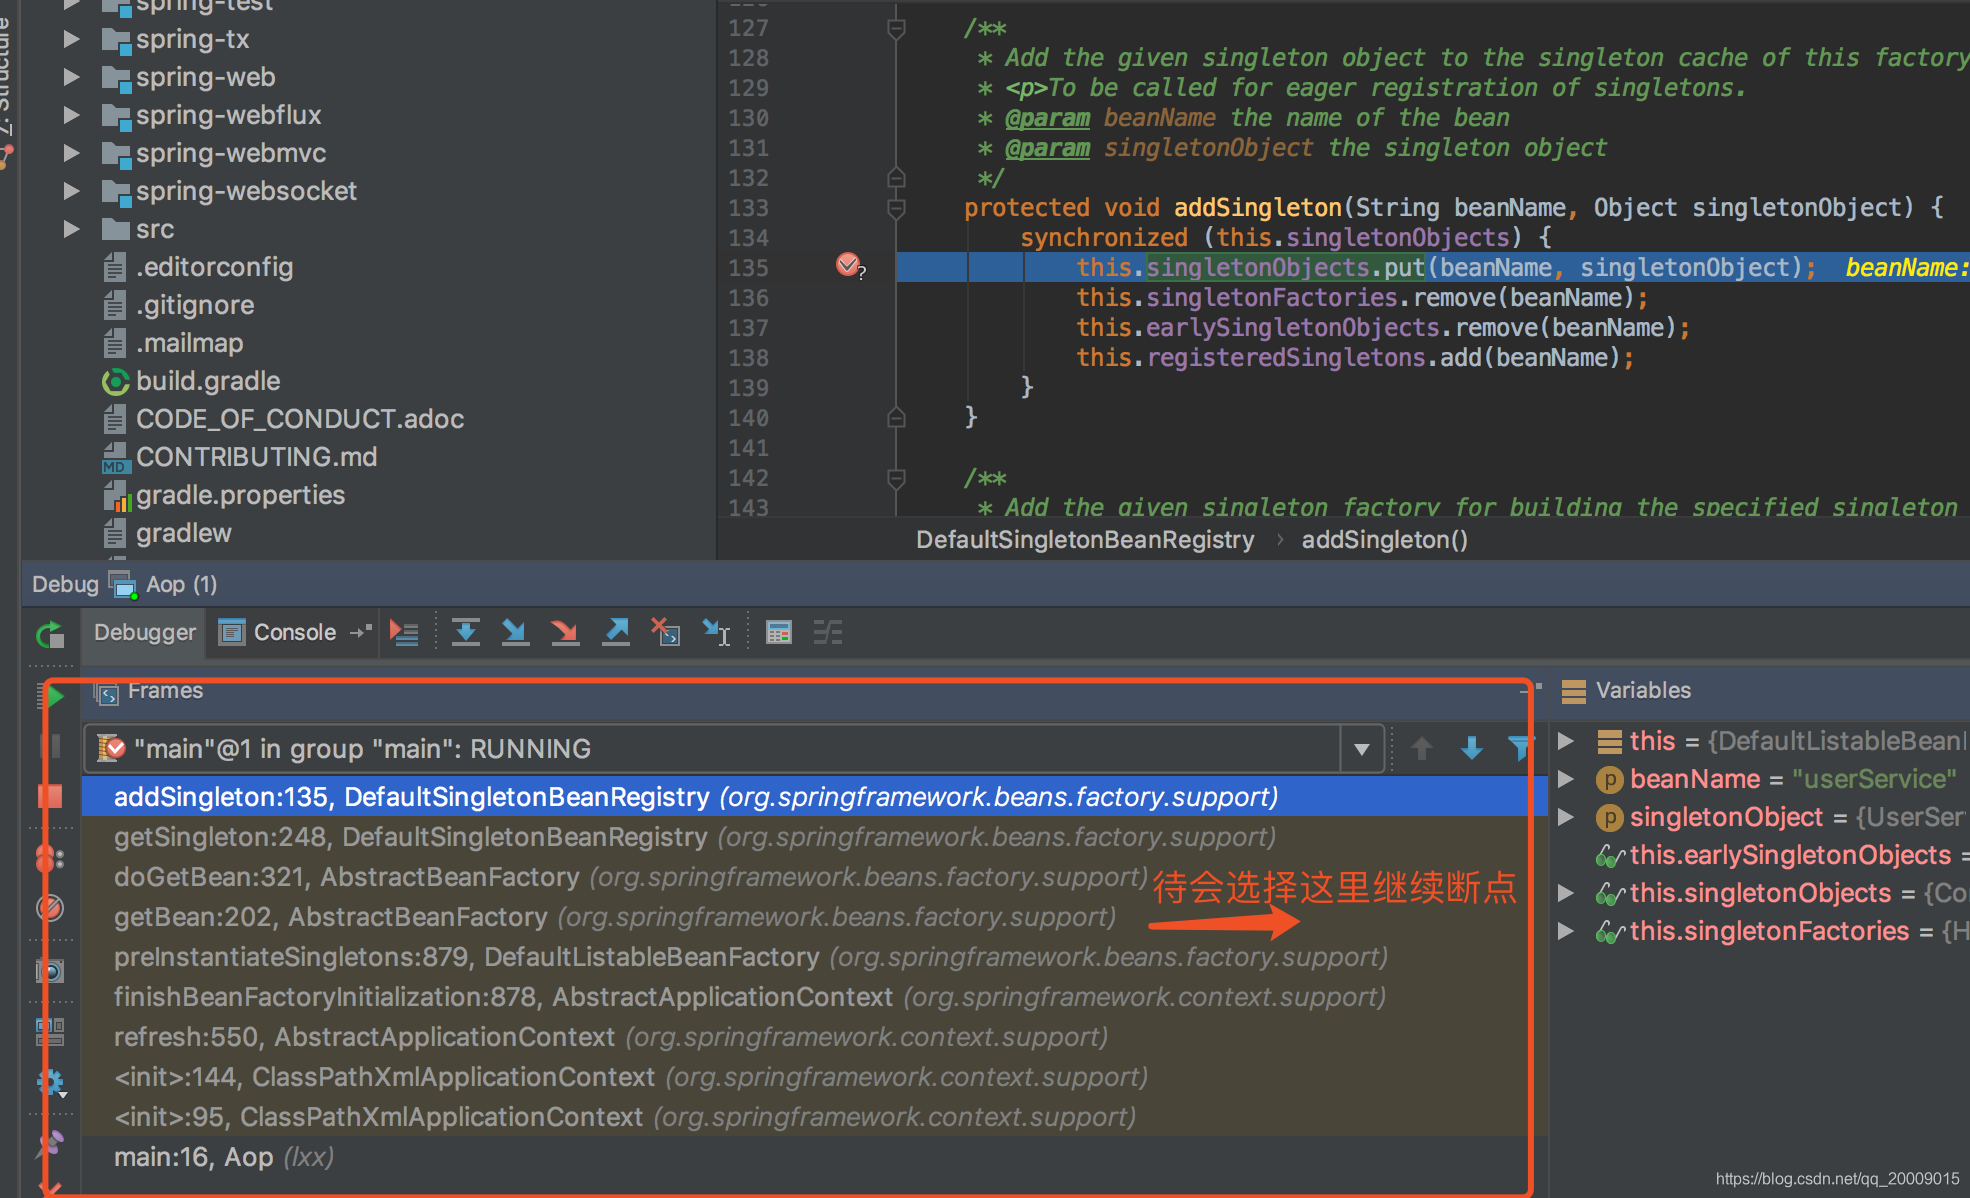Click the red Force Step Into icon
1970x1198 pixels.
pos(565,632)
